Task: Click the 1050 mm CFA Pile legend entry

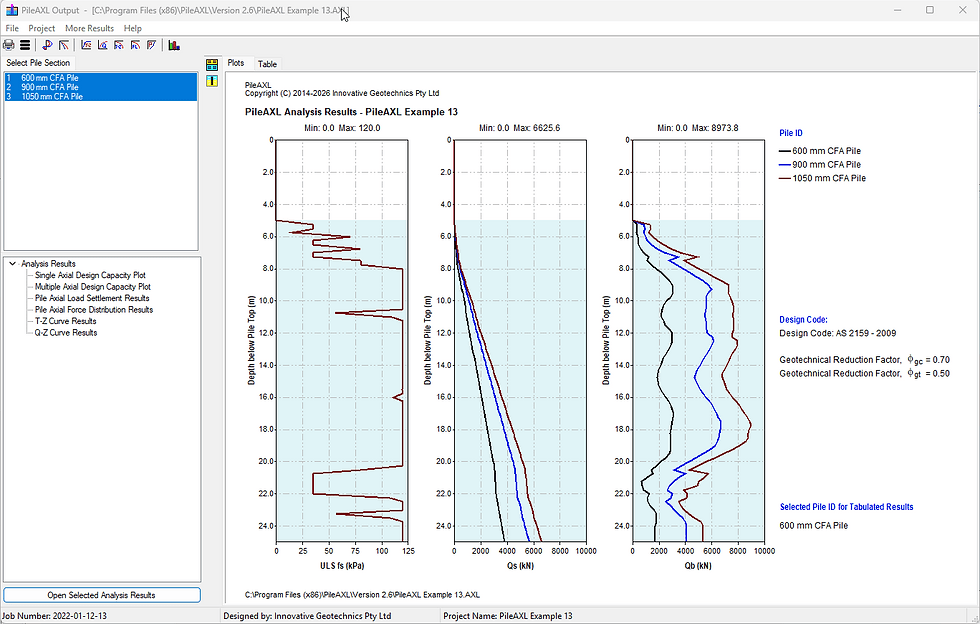Action: (822, 178)
